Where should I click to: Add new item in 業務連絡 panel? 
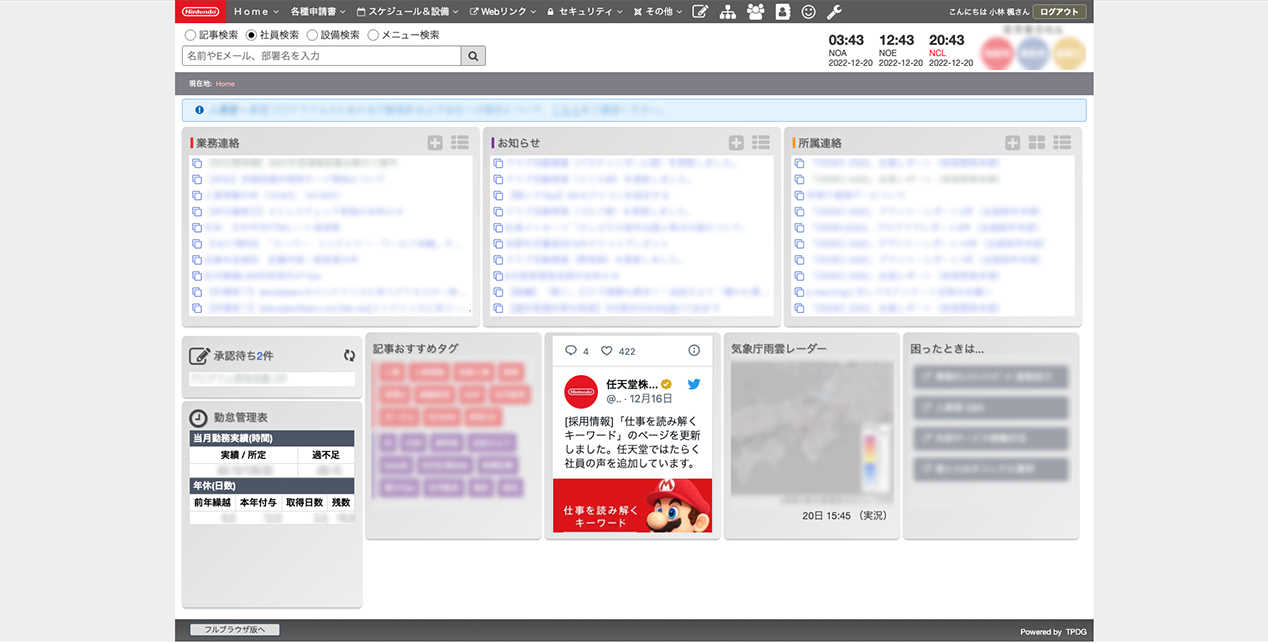(435, 143)
